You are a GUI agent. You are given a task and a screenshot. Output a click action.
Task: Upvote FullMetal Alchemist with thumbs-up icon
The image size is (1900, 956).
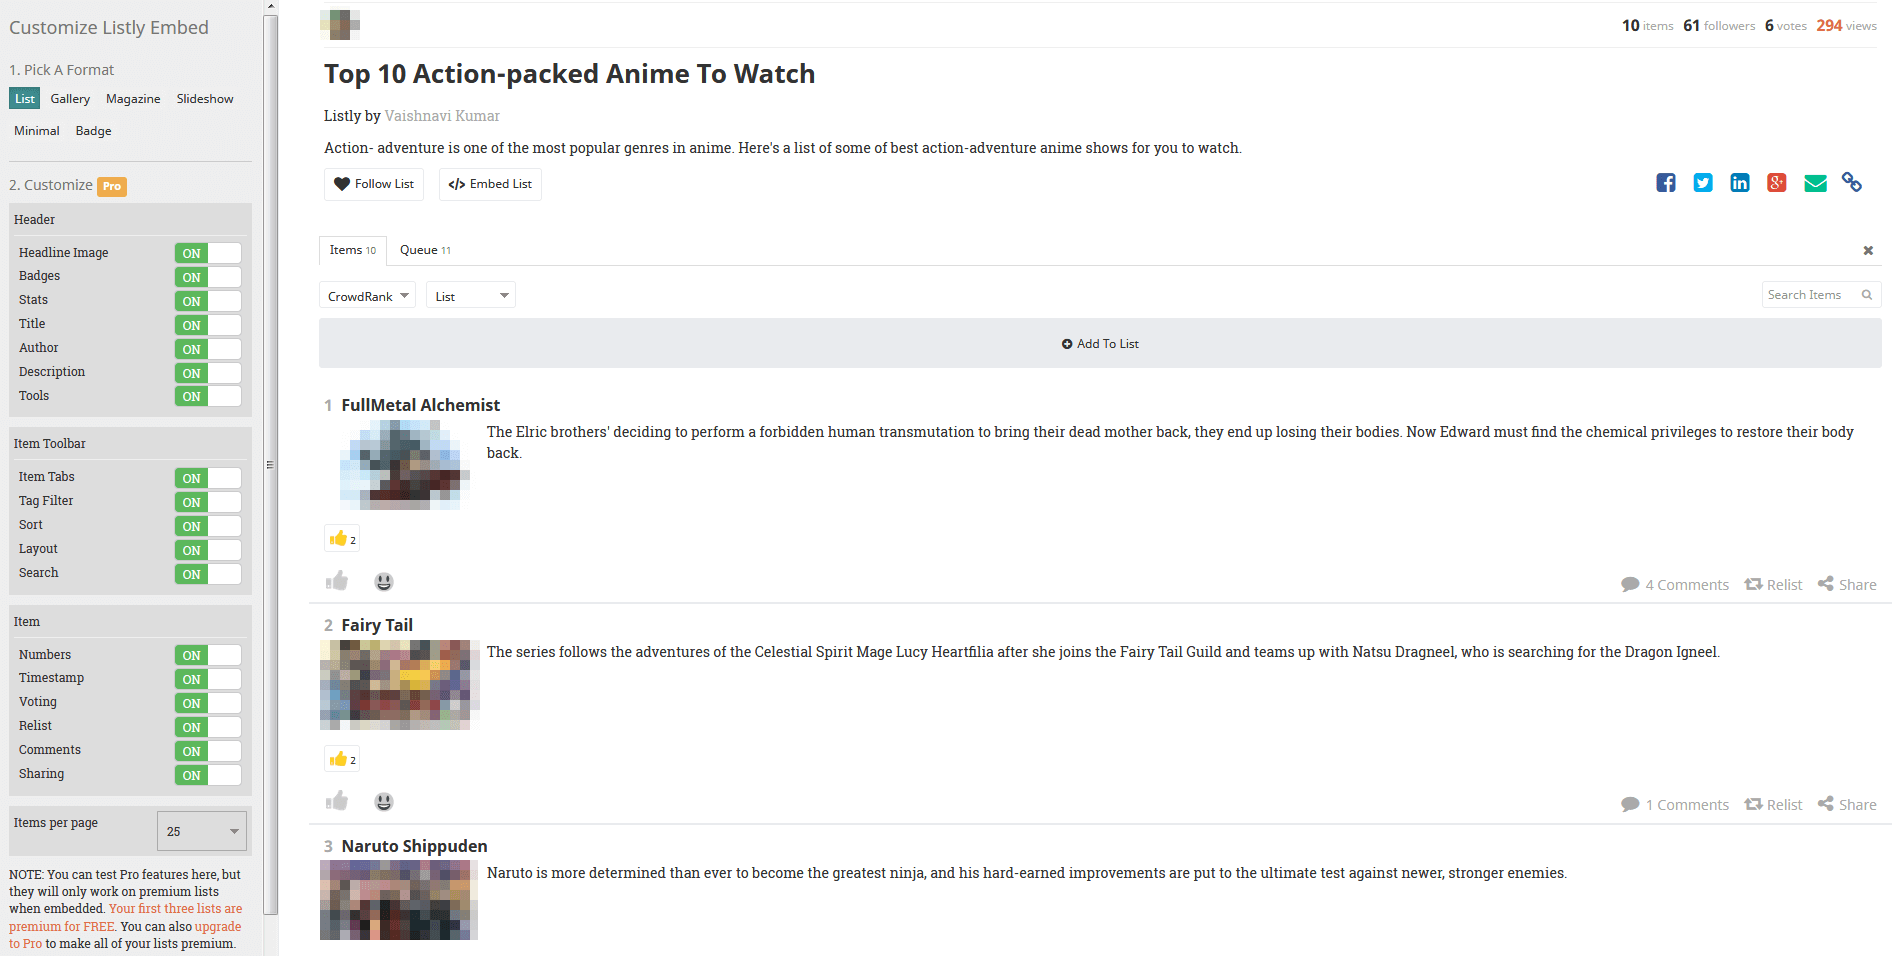pos(337,581)
